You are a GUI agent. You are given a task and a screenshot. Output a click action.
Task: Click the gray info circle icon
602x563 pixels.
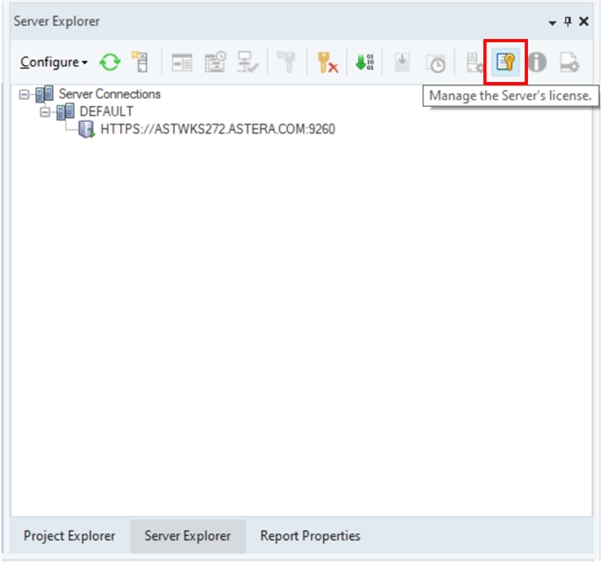pos(537,62)
